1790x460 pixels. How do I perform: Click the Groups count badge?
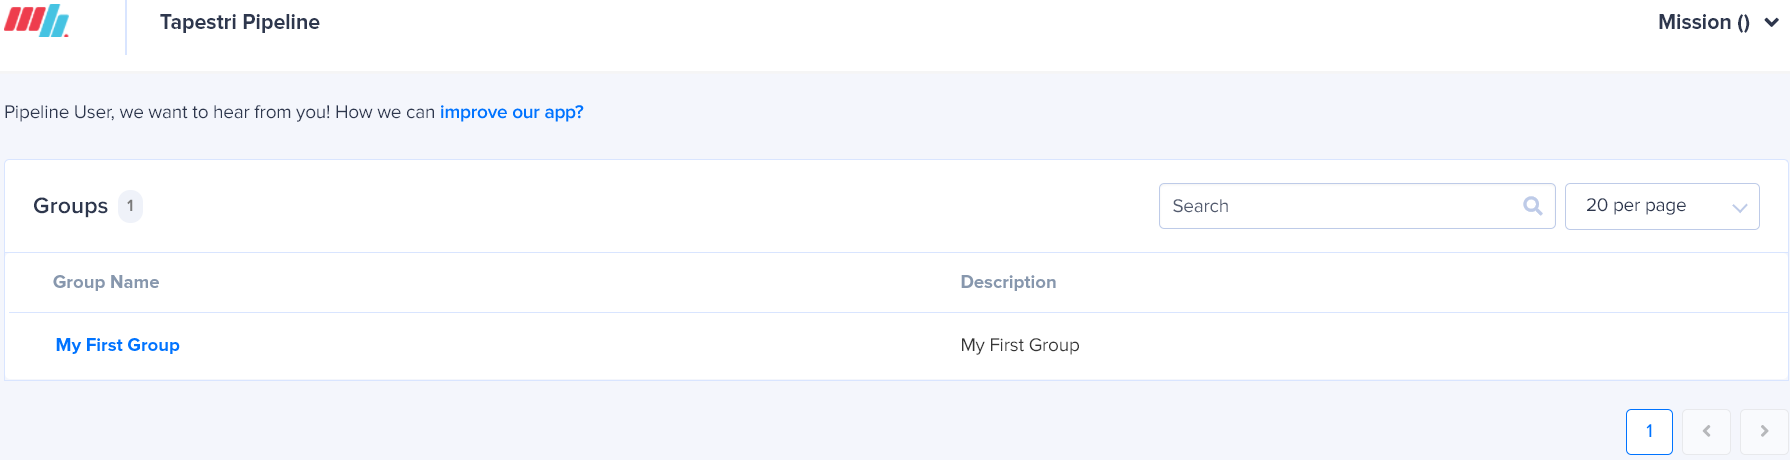(x=130, y=206)
